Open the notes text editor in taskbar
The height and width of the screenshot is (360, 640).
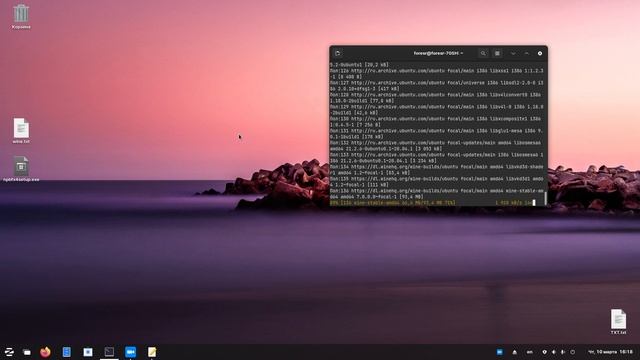click(152, 352)
